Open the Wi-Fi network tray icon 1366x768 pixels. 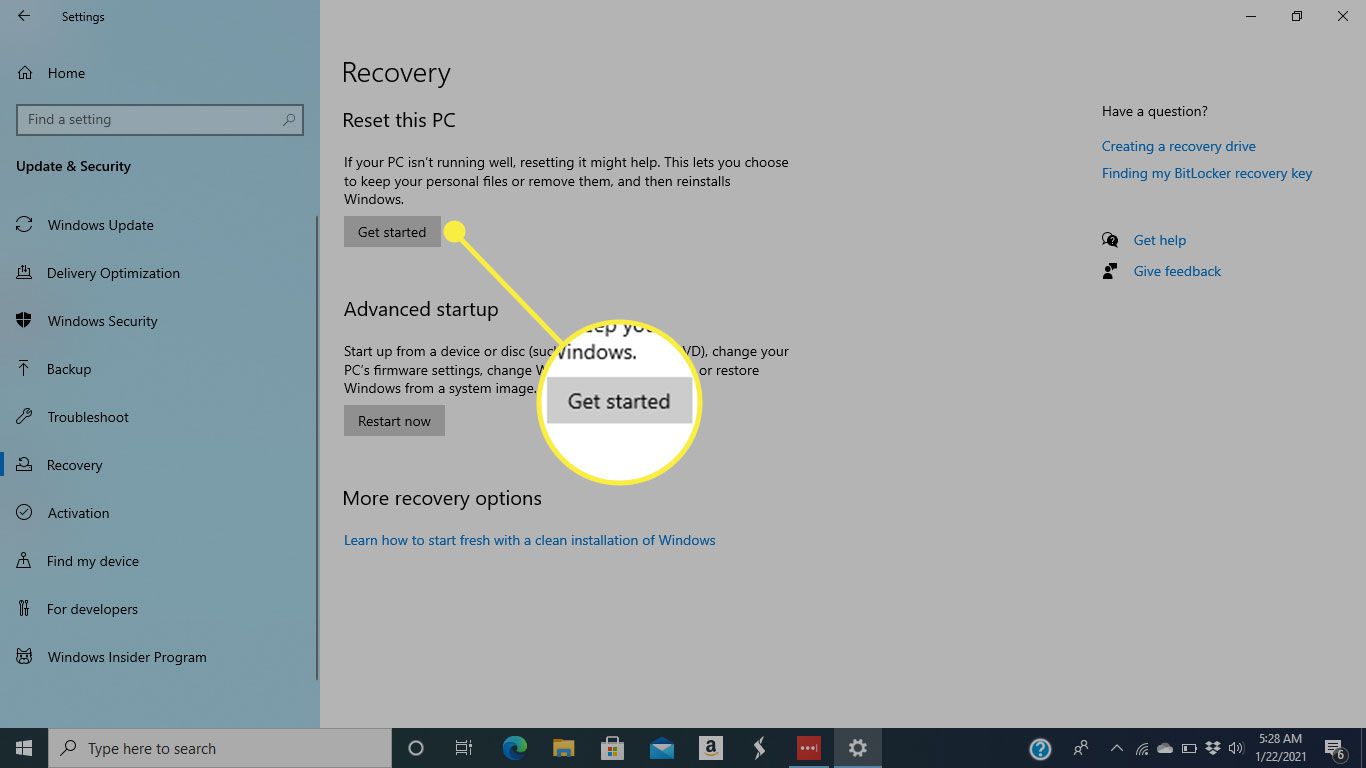1141,748
